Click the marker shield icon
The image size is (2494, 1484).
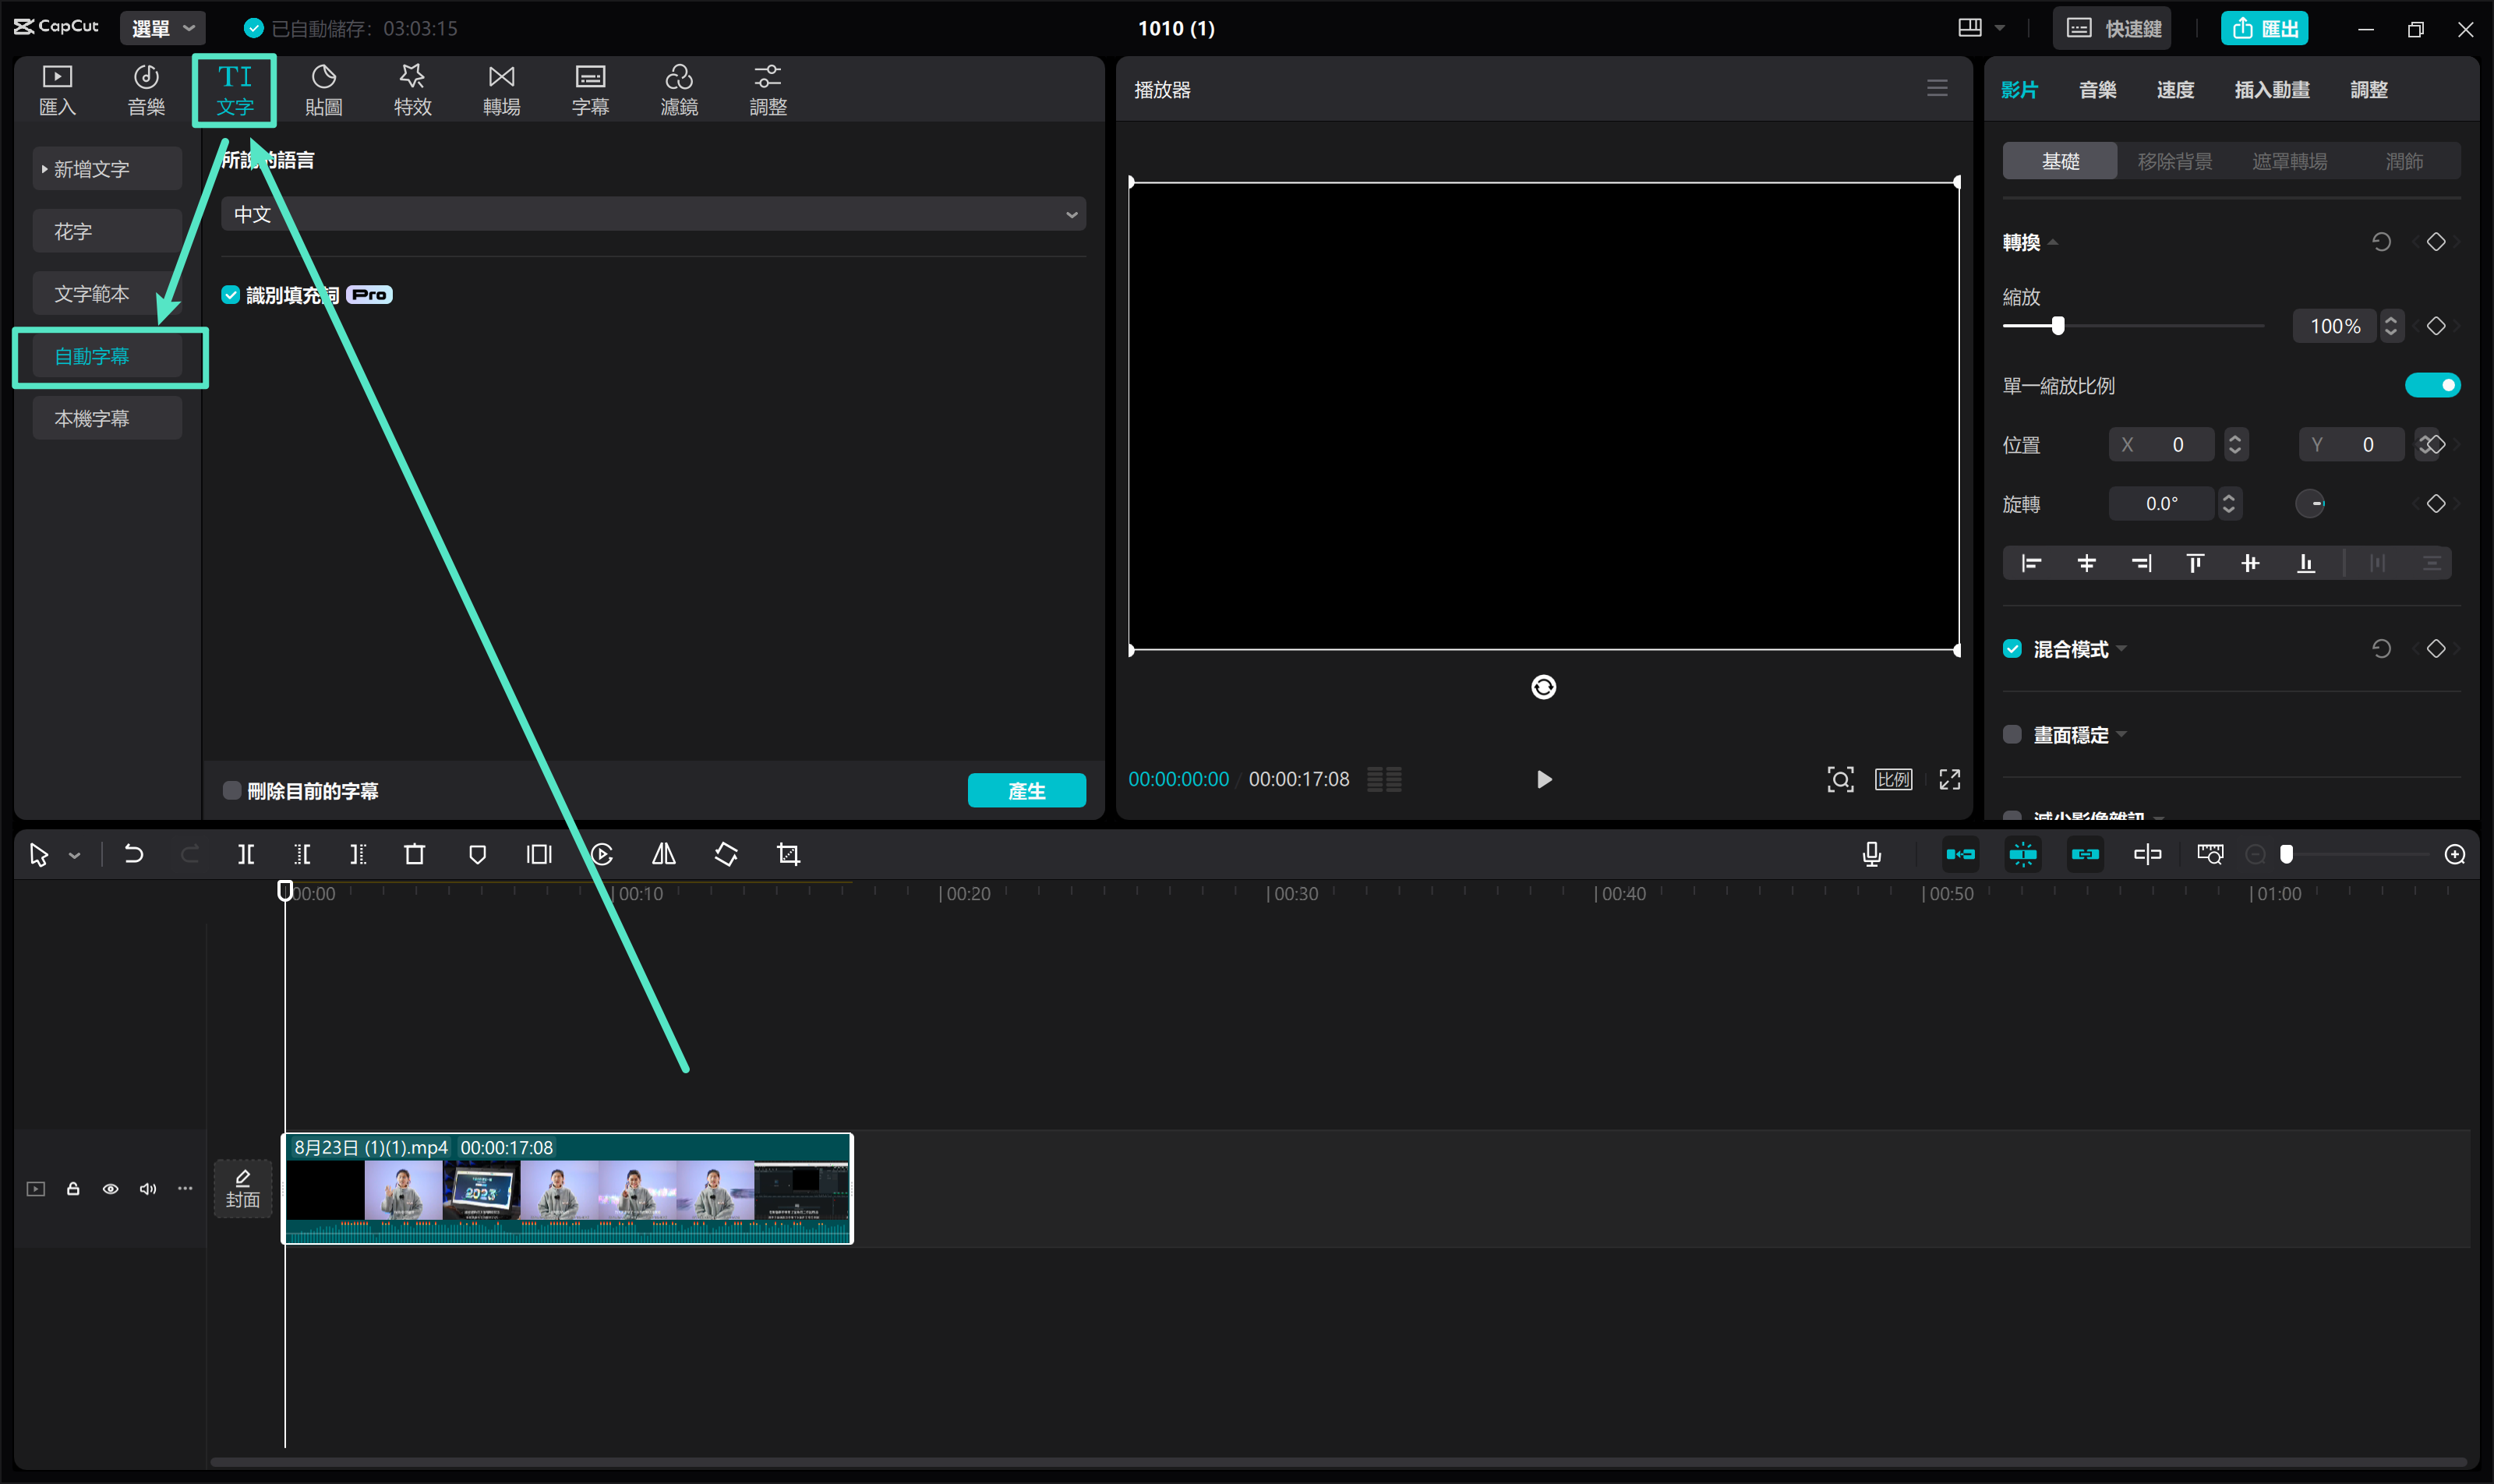point(477,854)
